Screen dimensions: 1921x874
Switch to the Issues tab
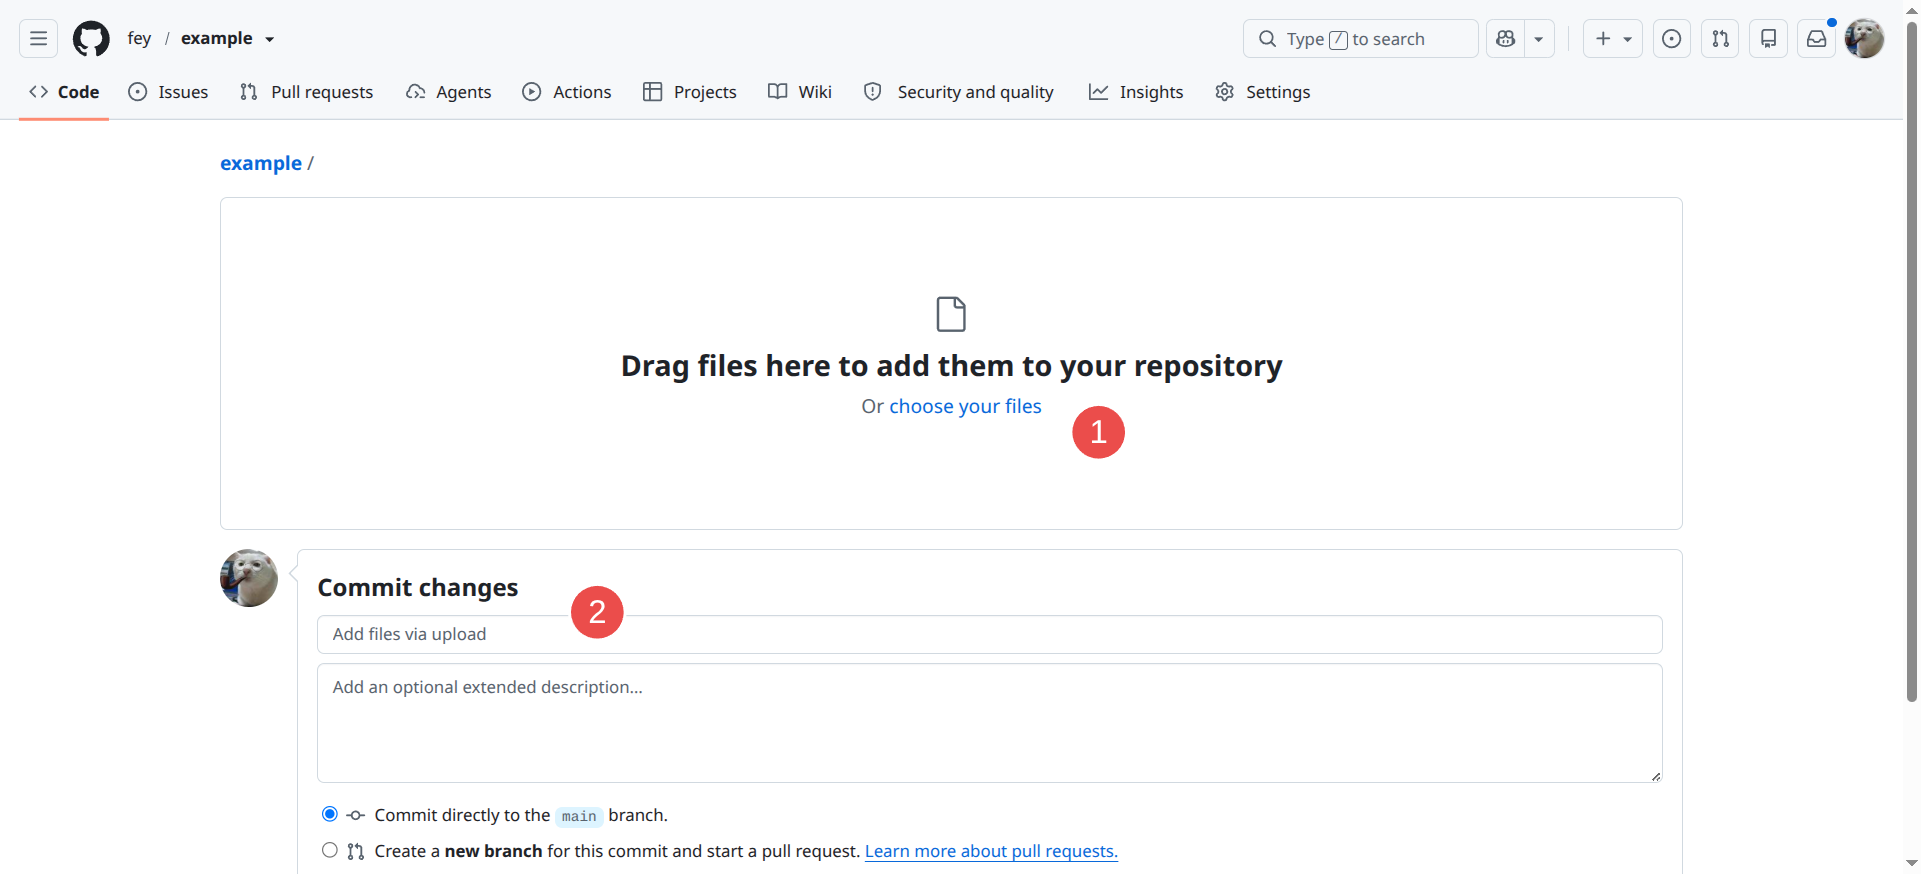pyautogui.click(x=168, y=92)
